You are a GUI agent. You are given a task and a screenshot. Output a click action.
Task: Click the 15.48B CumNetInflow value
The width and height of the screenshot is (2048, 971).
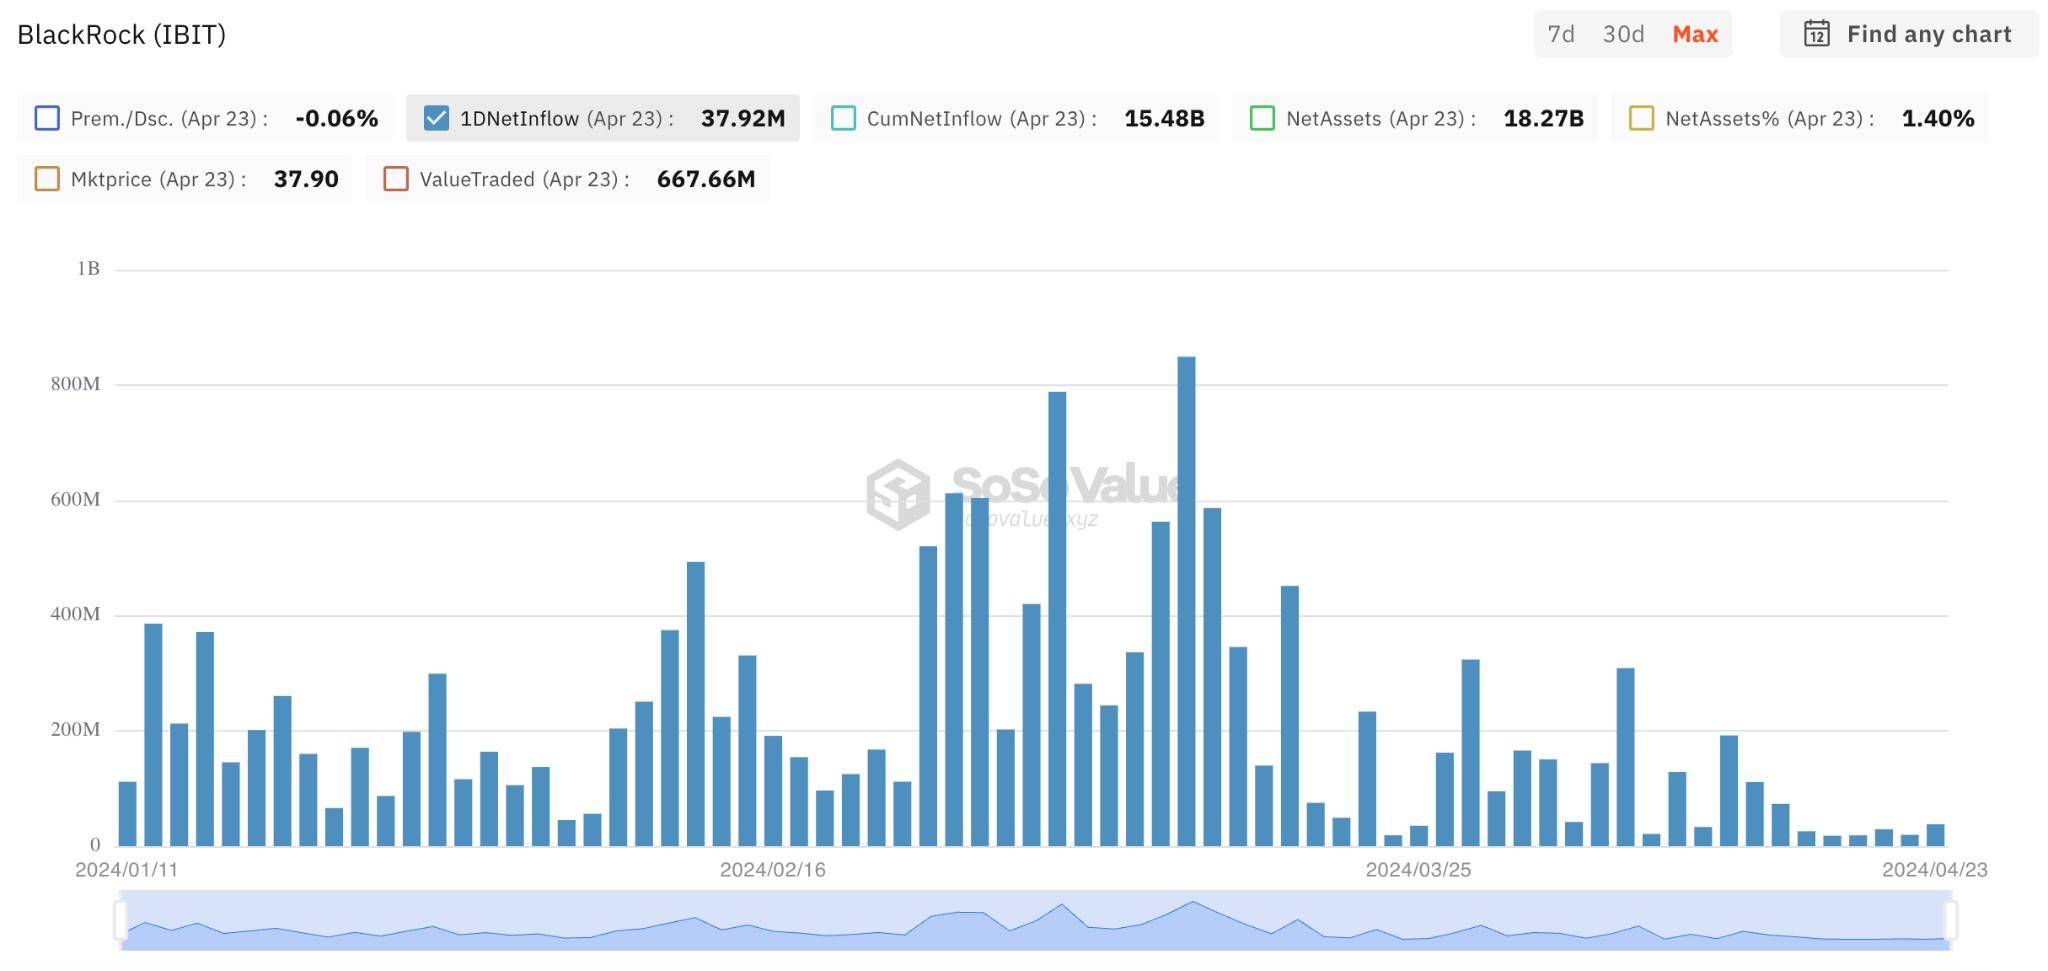point(1164,118)
